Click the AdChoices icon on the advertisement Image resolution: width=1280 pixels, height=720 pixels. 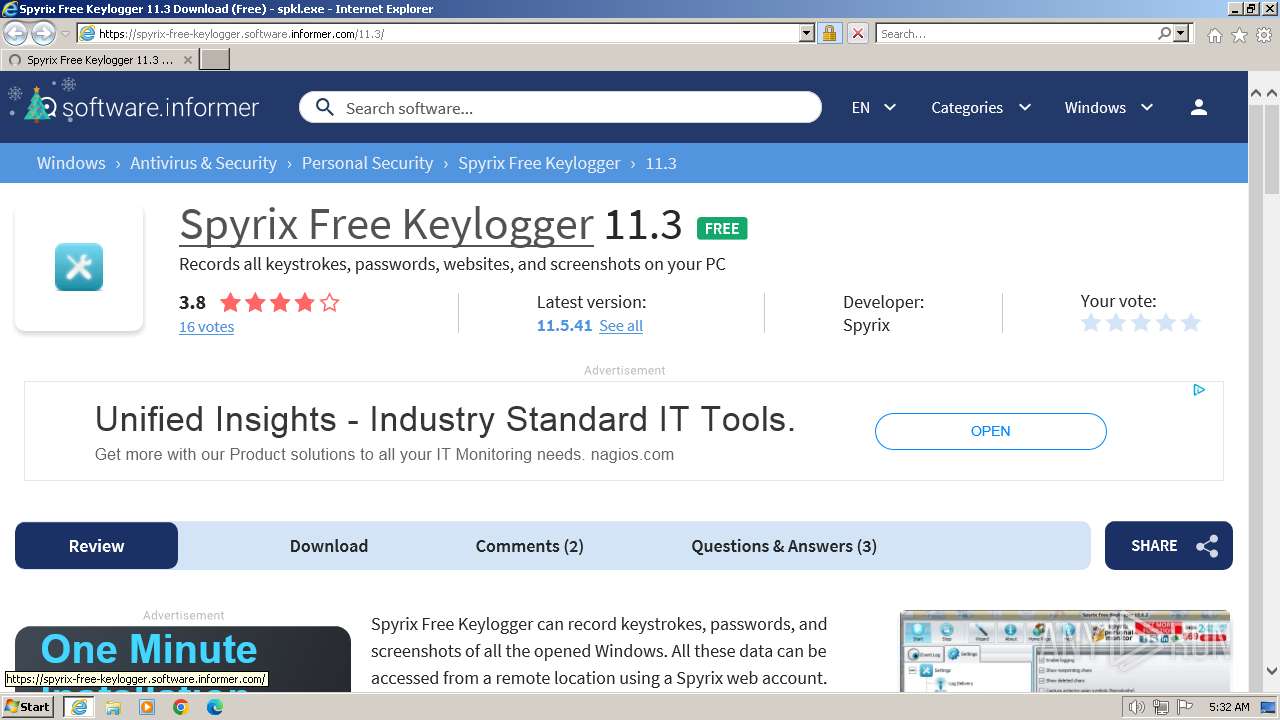pyautogui.click(x=1199, y=390)
